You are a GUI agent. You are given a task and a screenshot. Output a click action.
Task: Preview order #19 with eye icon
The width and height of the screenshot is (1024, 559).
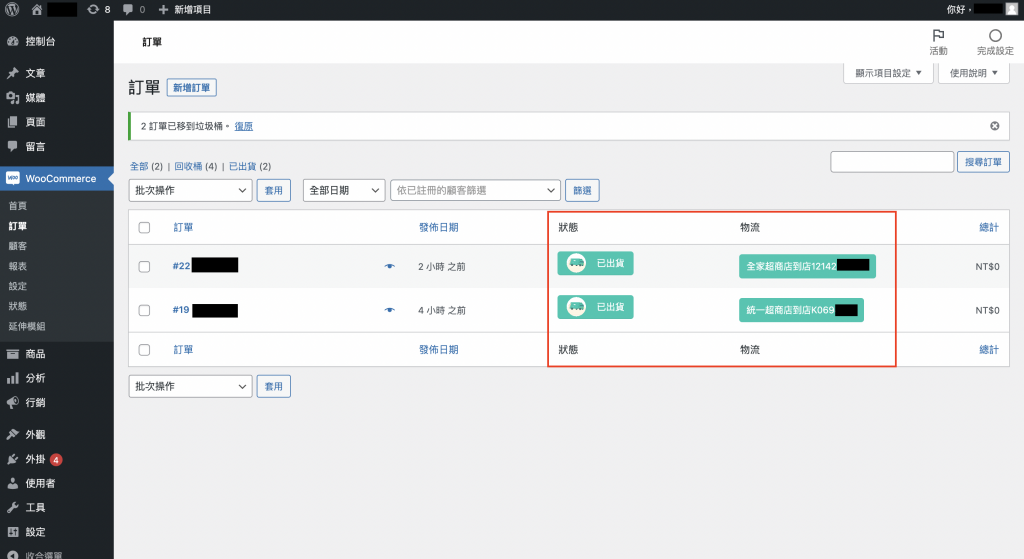tap(390, 310)
